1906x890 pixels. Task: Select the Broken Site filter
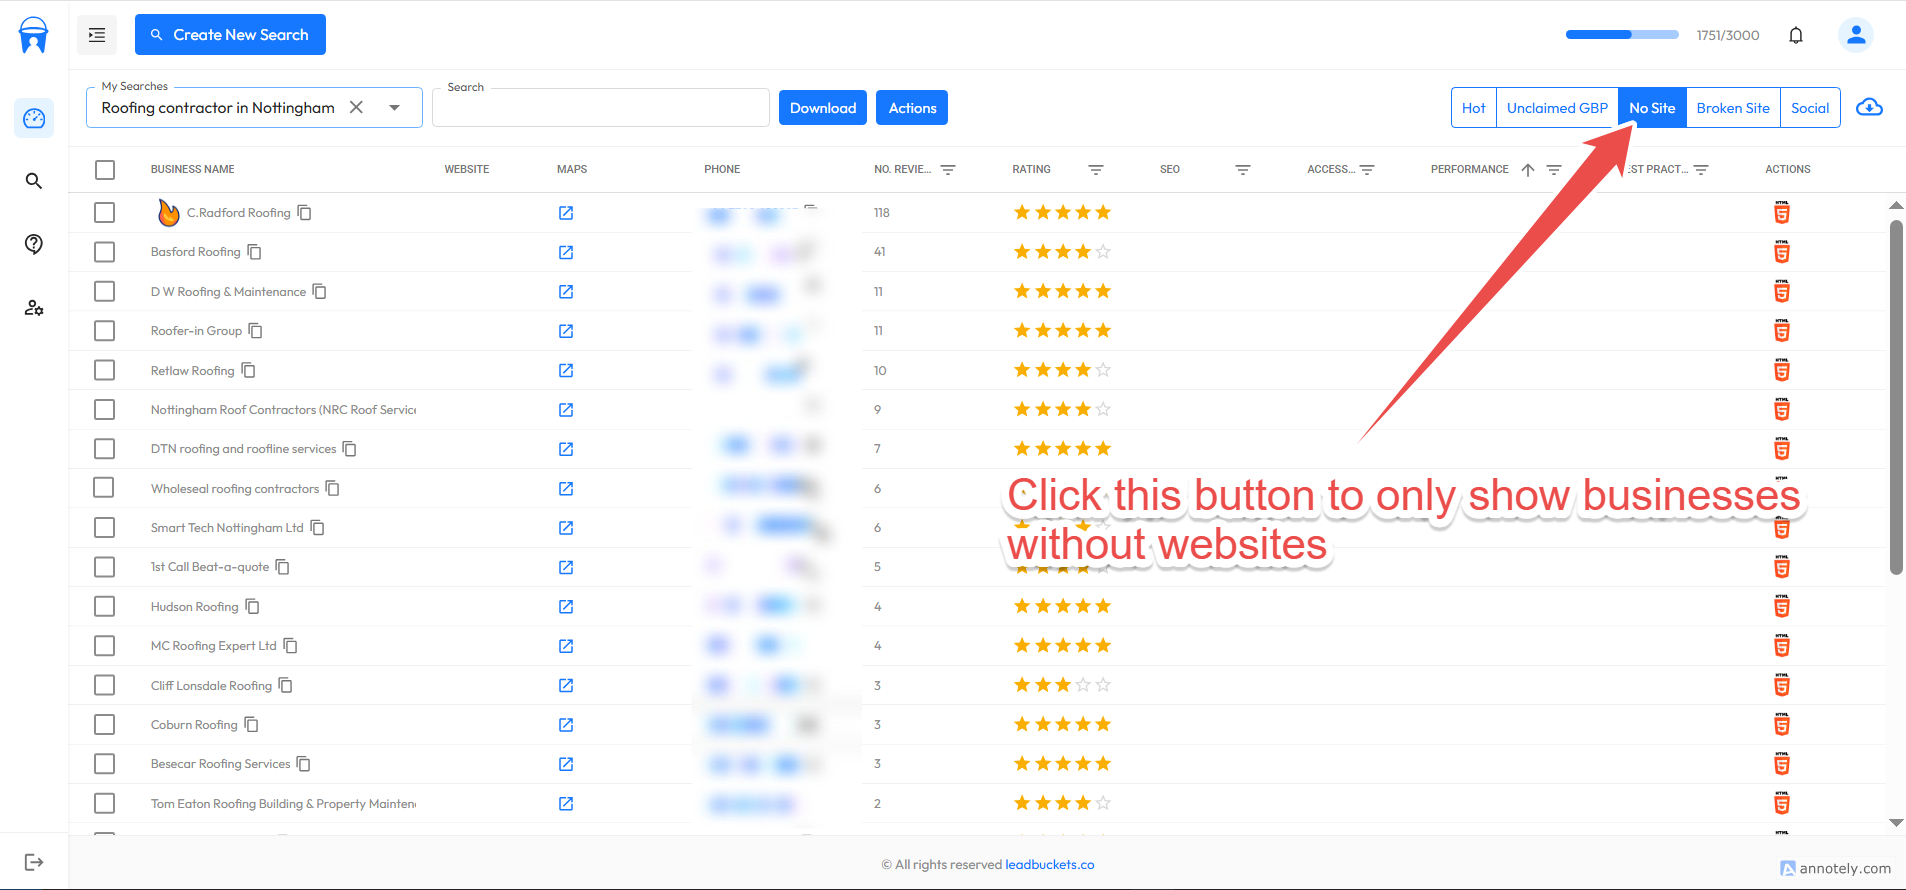coord(1733,108)
